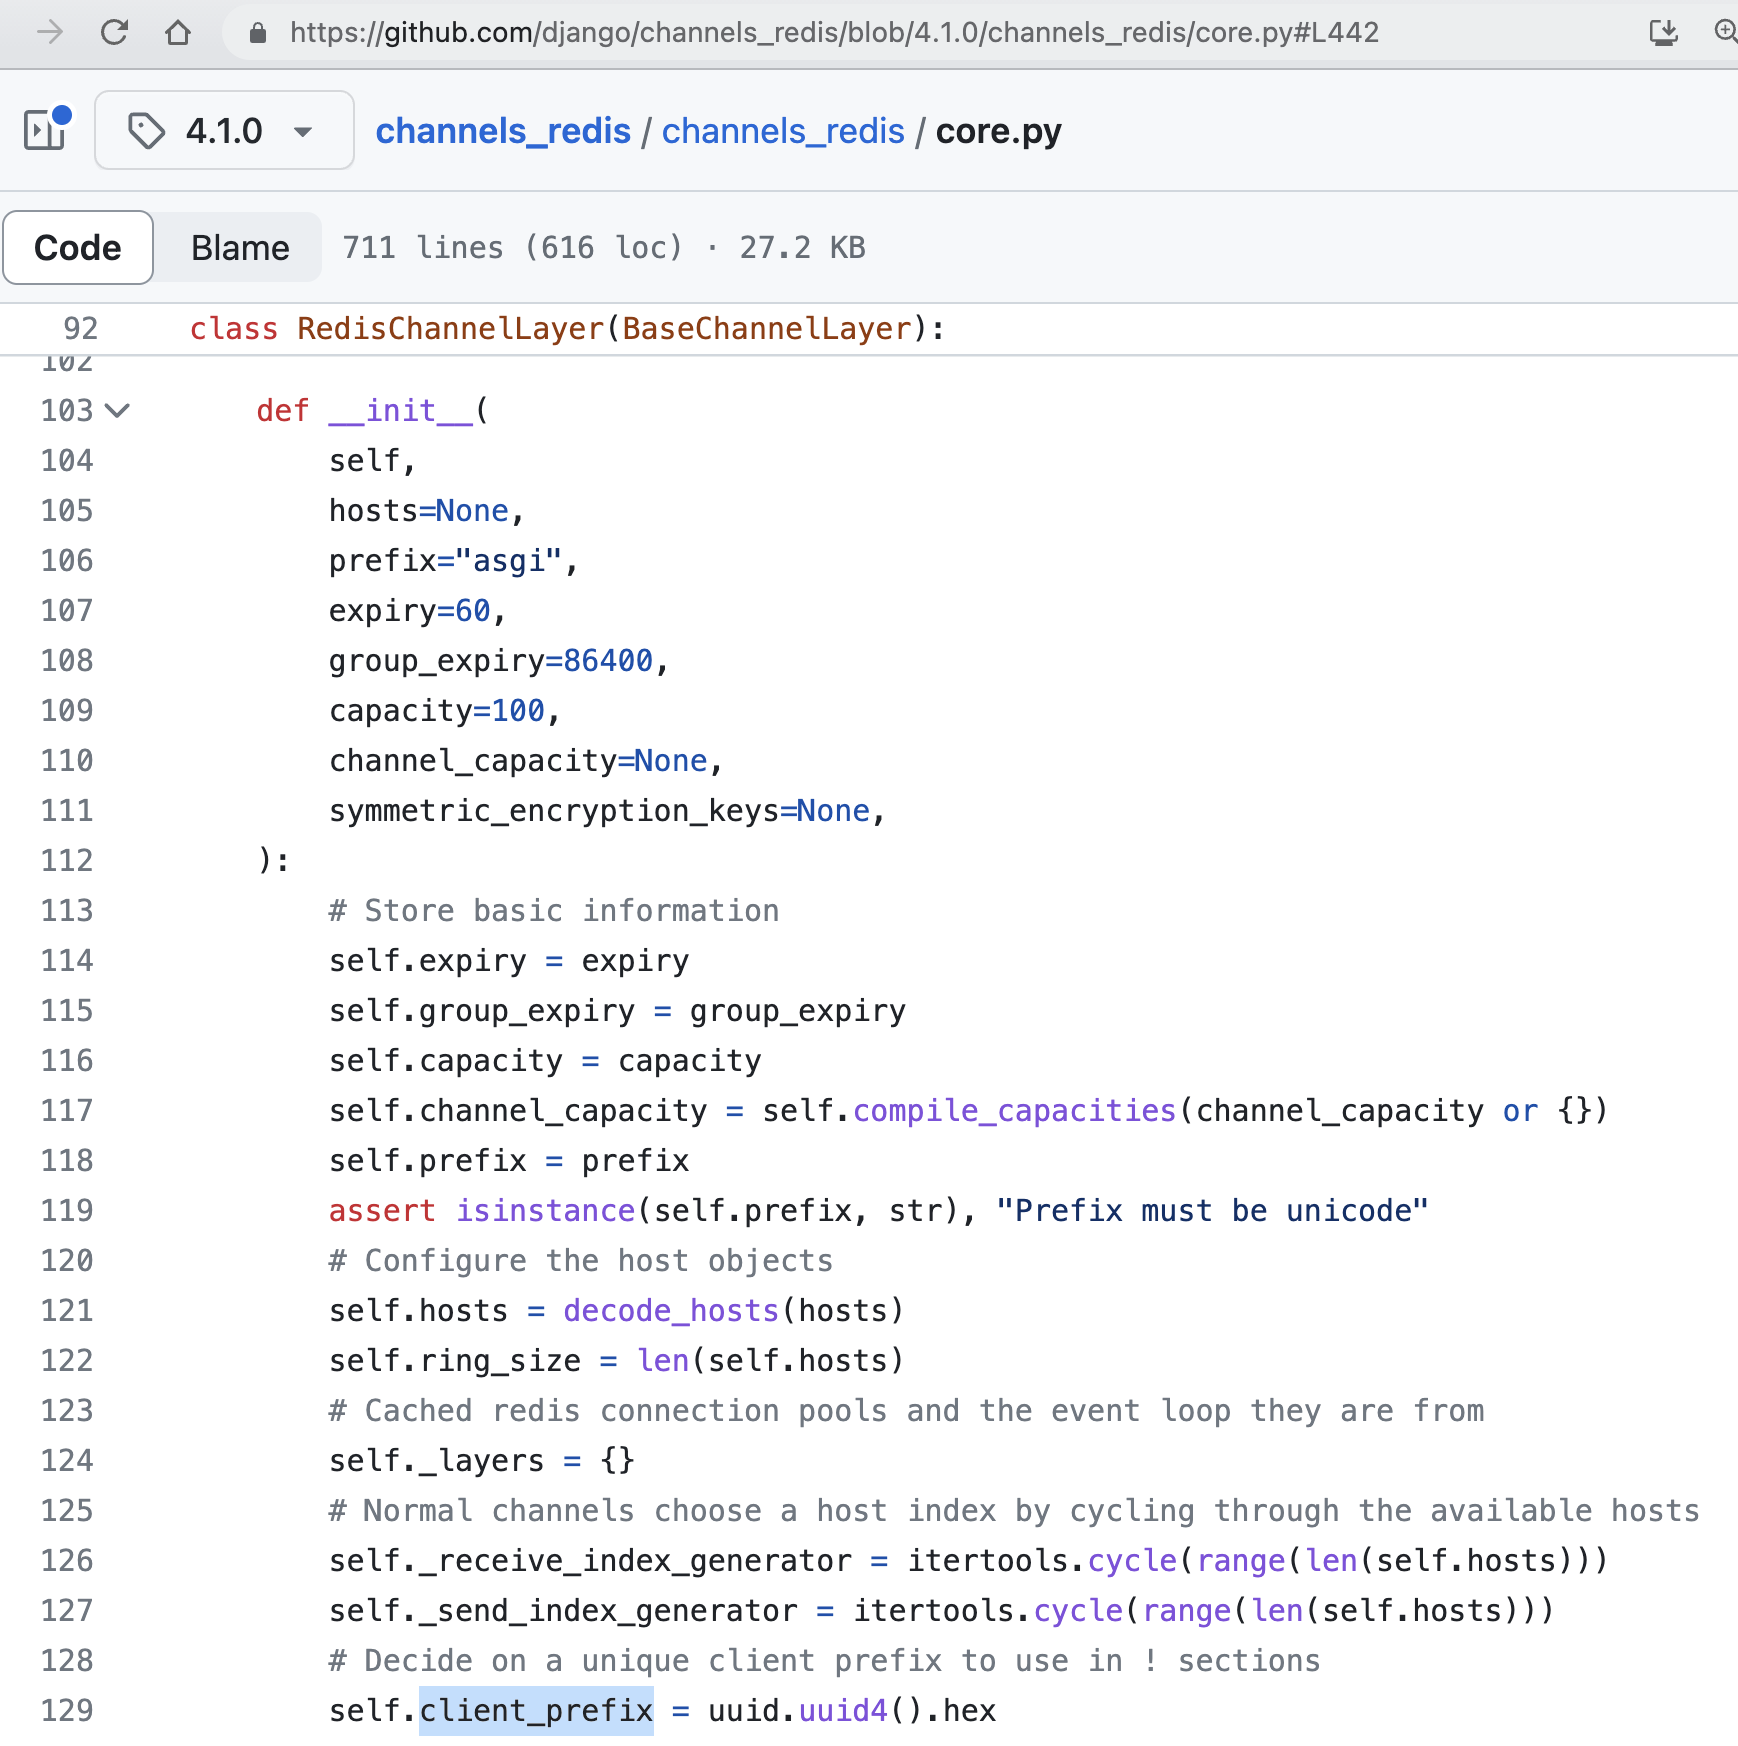Click the uuid4 call on line 129
This screenshot has width=1738, height=1746.
pos(843,1710)
